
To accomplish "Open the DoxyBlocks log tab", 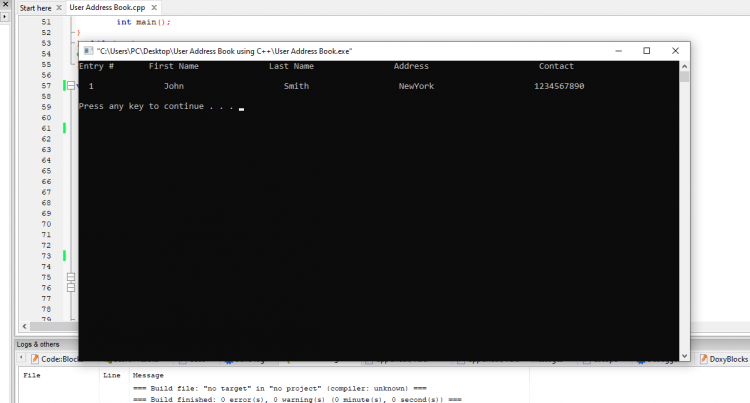I will coord(724,359).
